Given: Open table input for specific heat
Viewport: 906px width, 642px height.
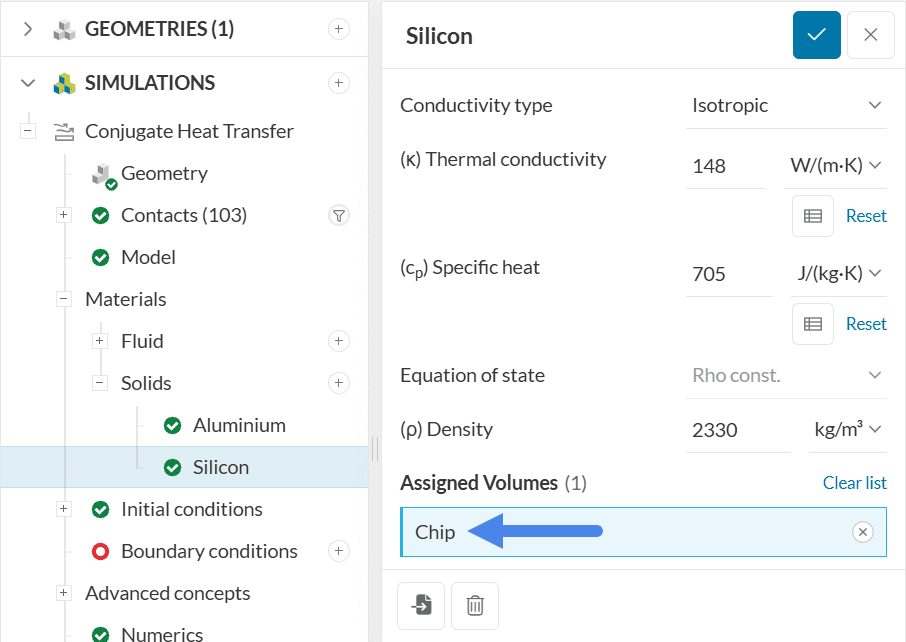Looking at the screenshot, I should (812, 324).
